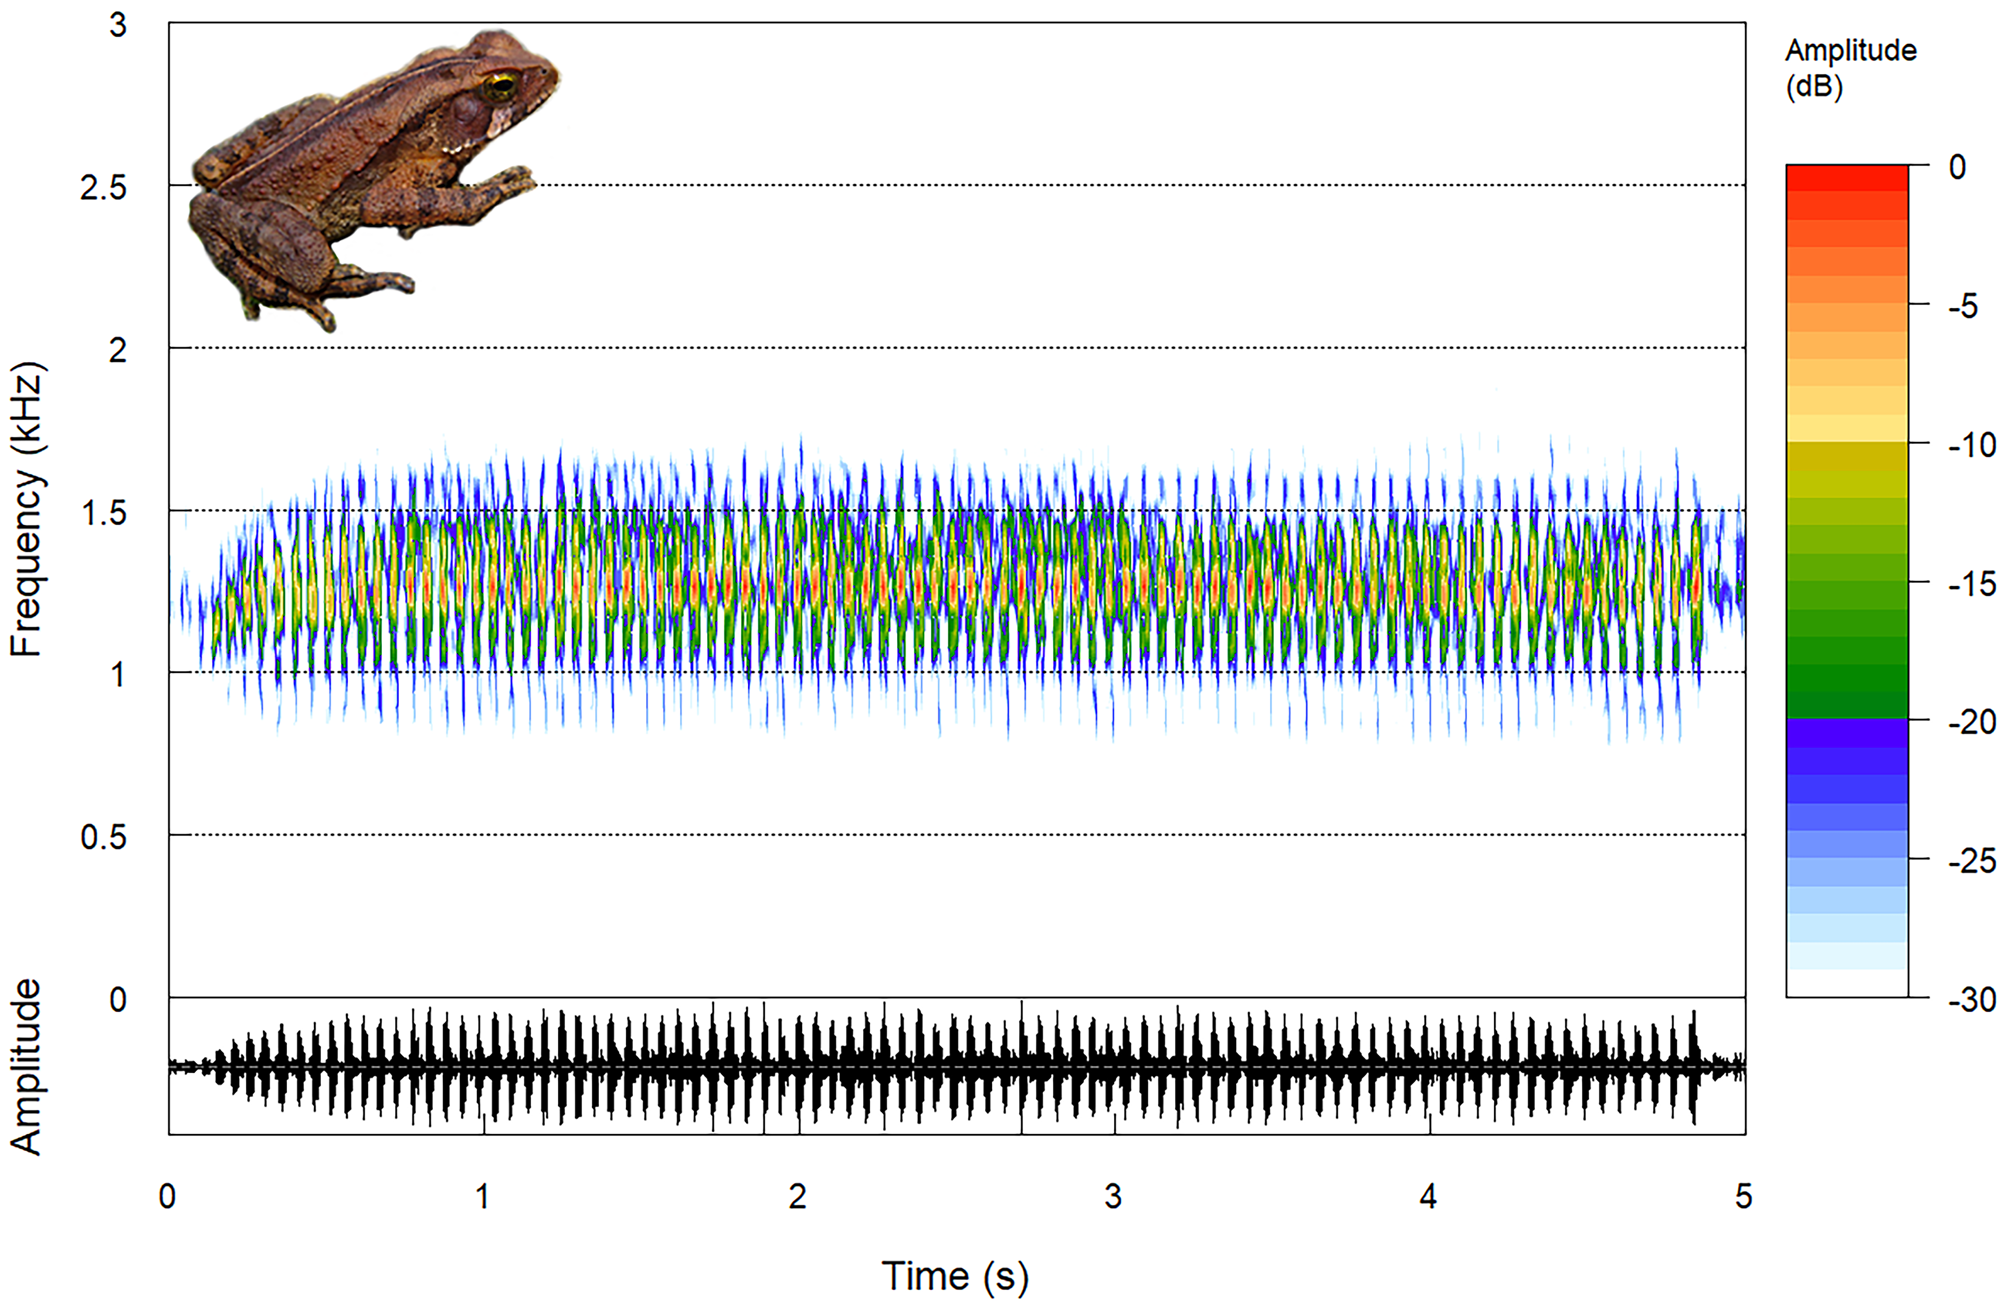Screen dimensions: 2012x1313
Task: Click the '1.5' frequency tick label
Action: [104, 513]
